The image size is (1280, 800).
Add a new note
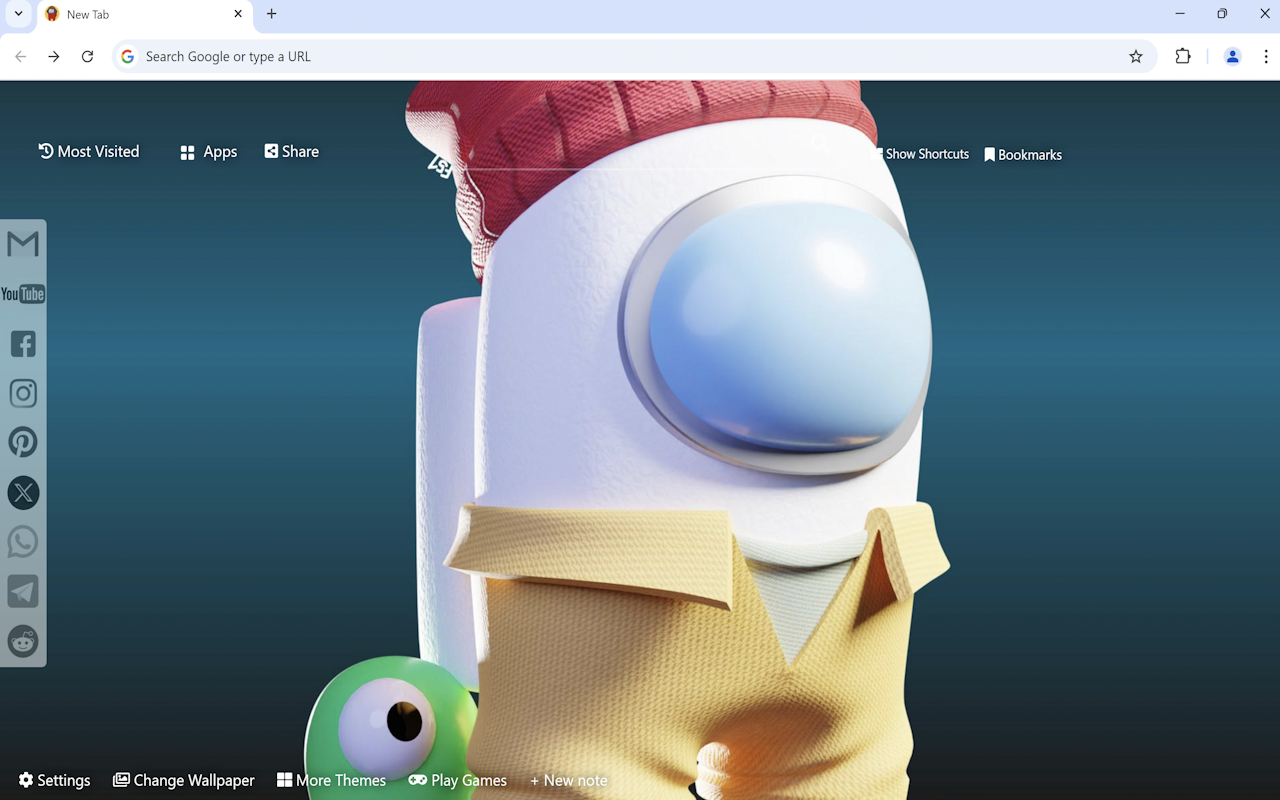[569, 780]
